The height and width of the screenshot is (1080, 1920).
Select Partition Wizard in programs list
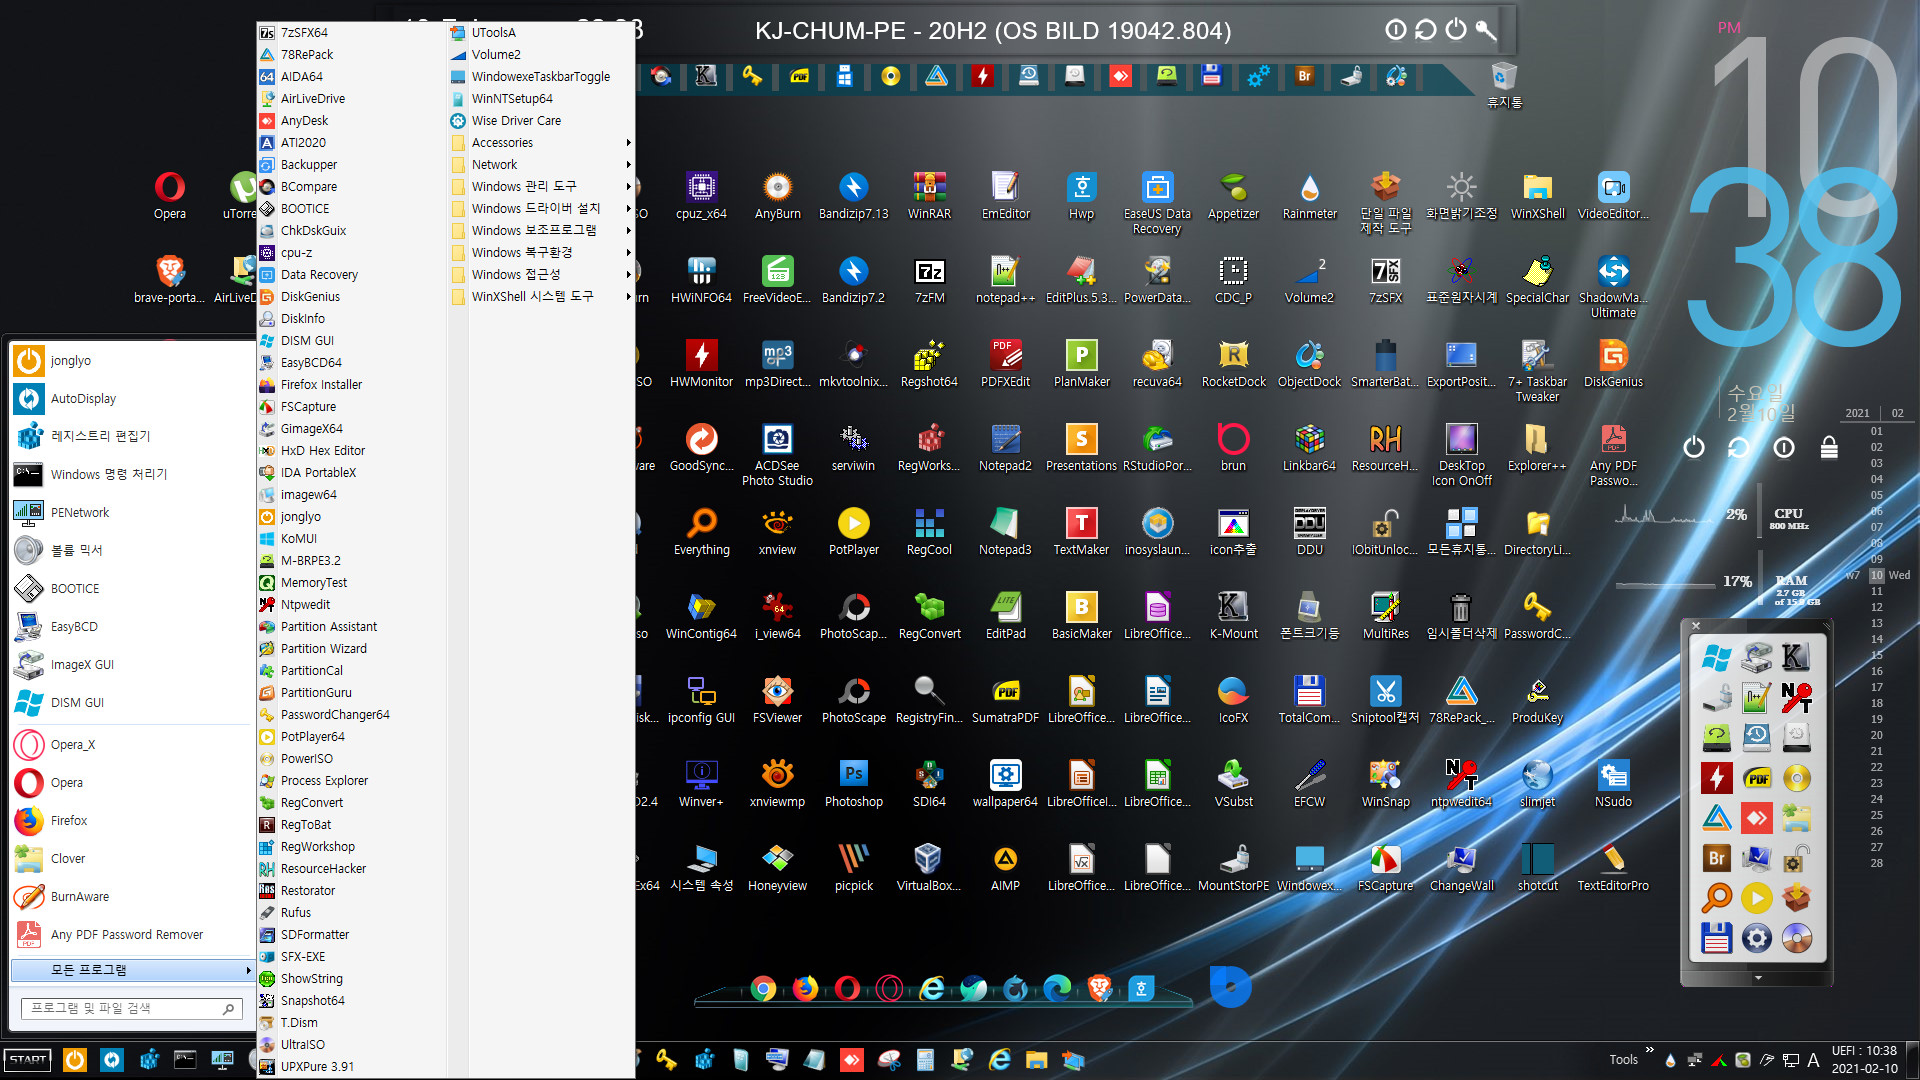coord(351,649)
